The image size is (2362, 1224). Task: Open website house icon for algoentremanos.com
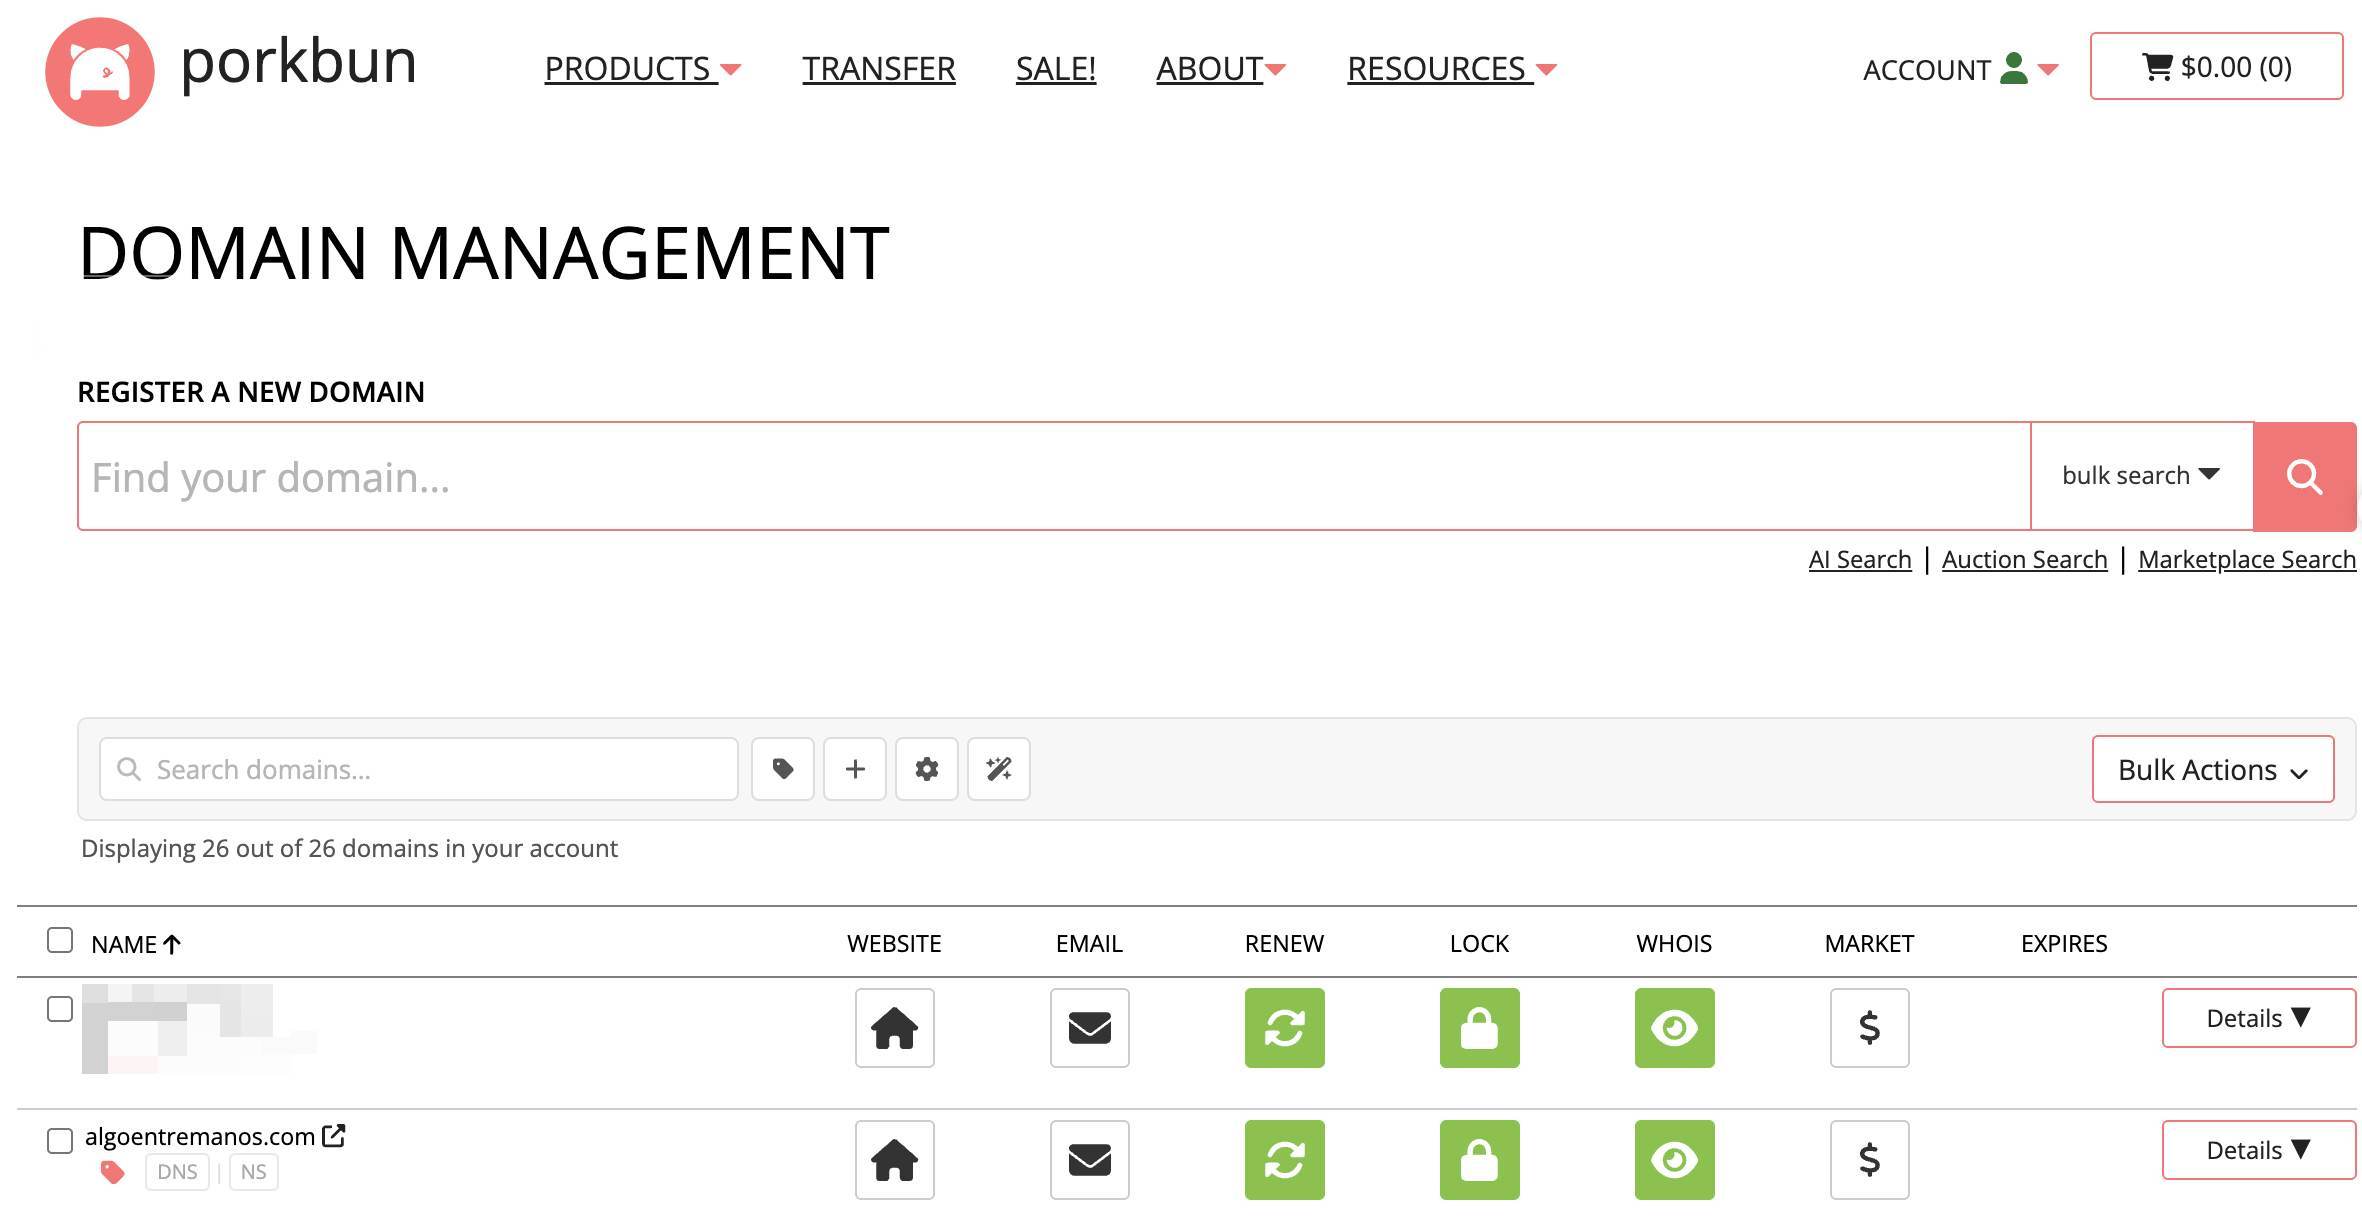[894, 1160]
